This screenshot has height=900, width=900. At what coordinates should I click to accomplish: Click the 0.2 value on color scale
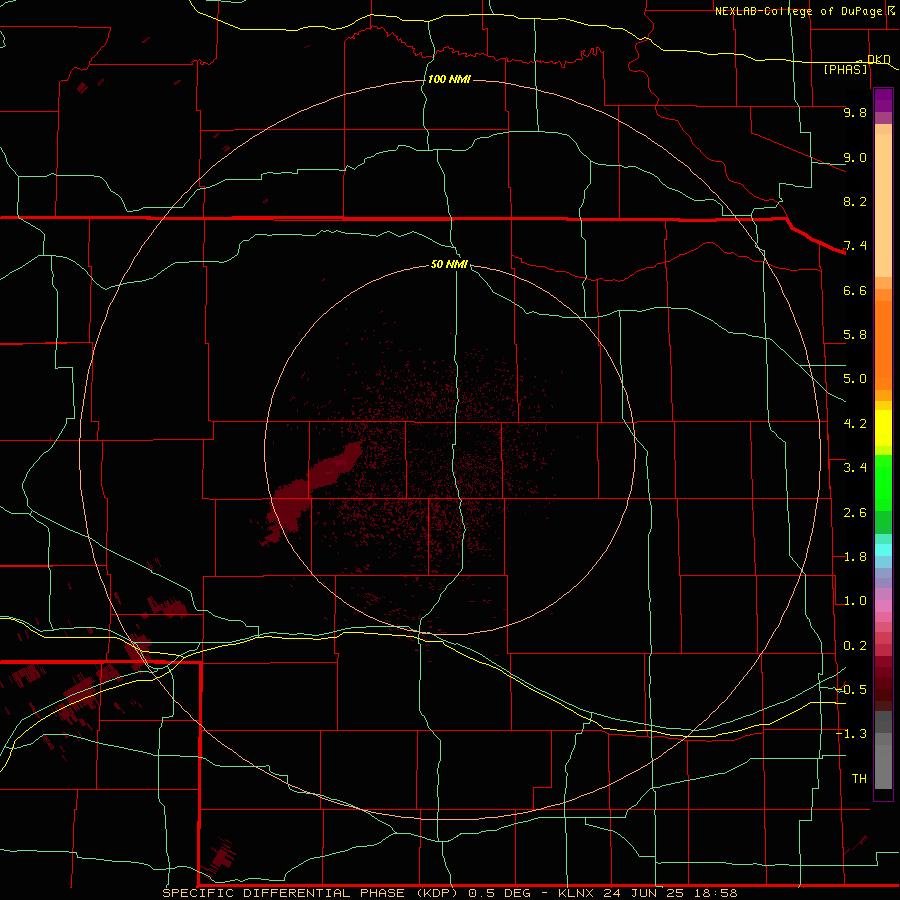(855, 646)
